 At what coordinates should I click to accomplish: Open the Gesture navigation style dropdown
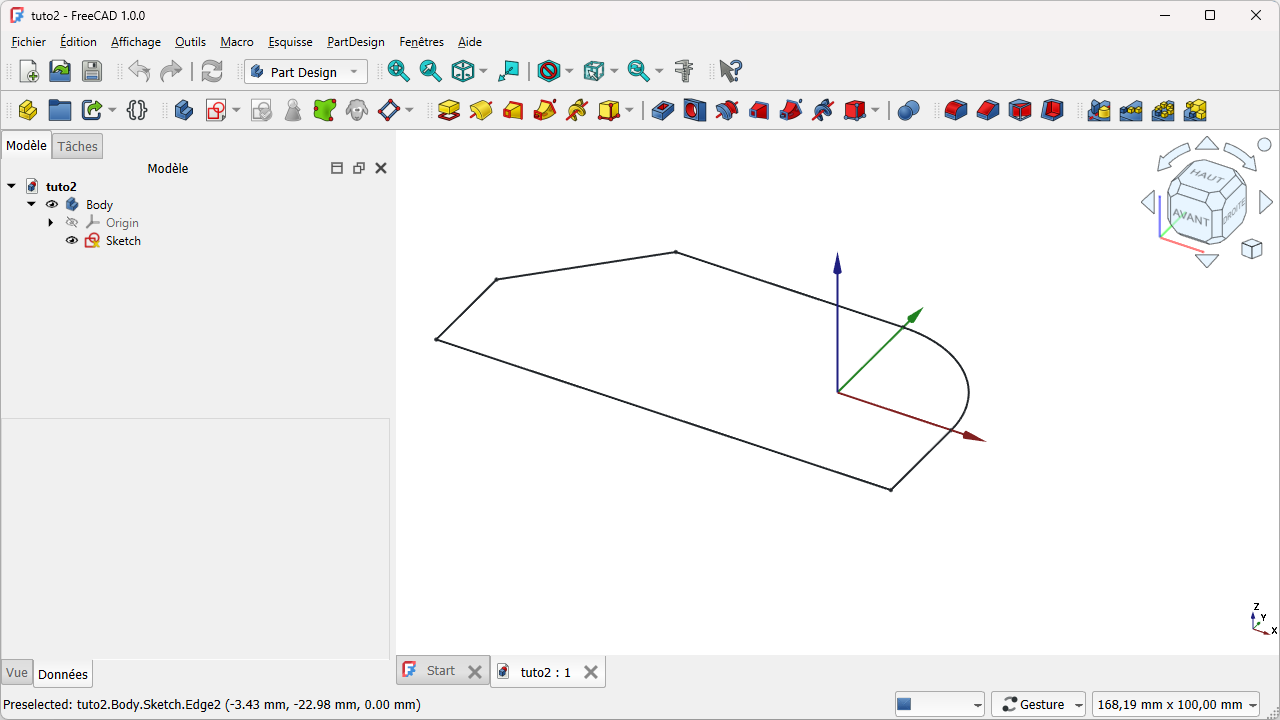tap(1042, 705)
